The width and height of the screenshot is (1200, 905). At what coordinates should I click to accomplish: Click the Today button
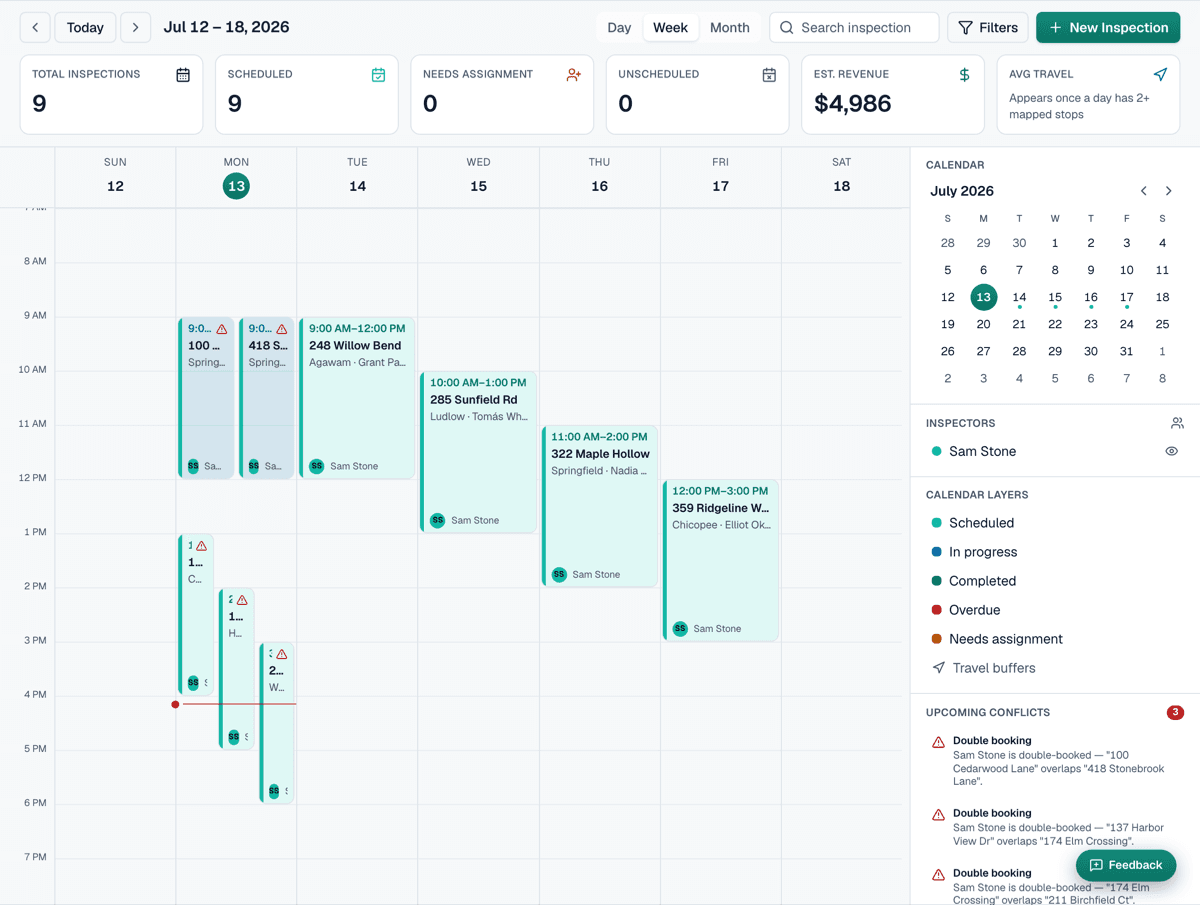coord(85,28)
